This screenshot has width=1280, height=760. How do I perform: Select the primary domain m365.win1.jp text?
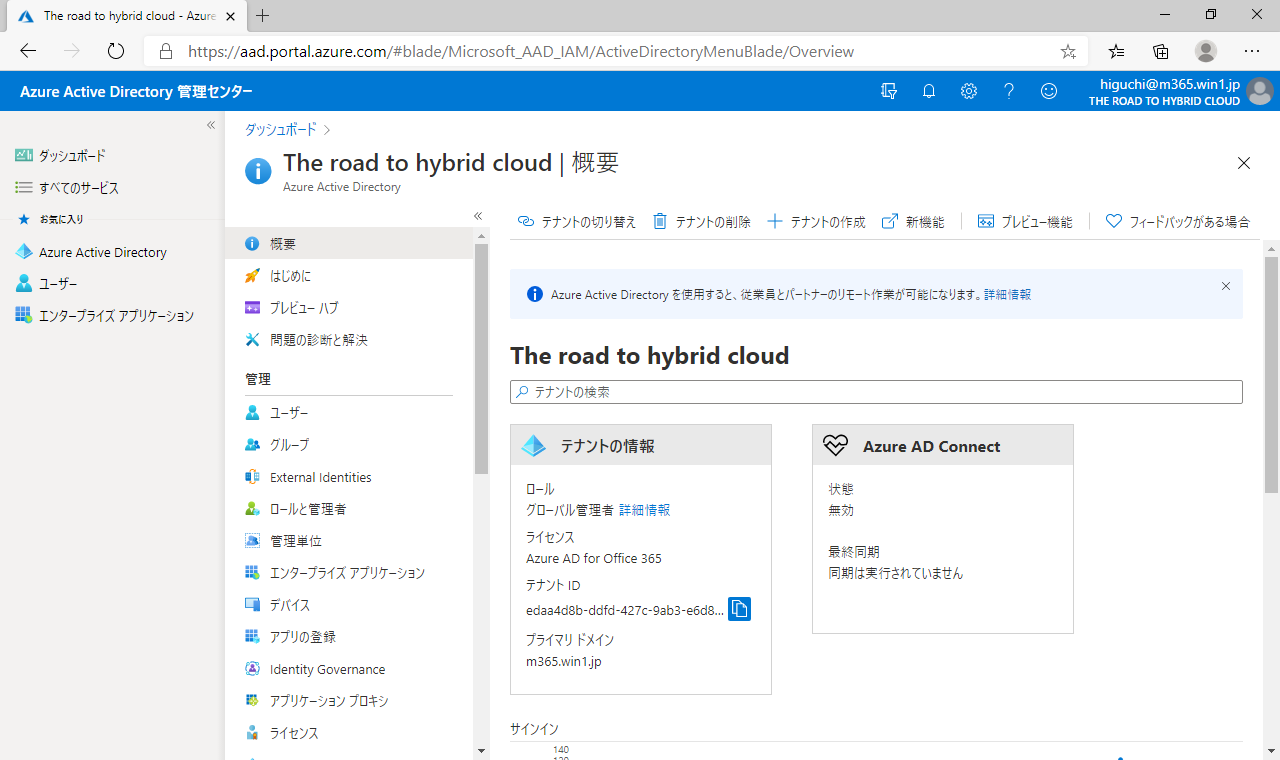pos(564,661)
